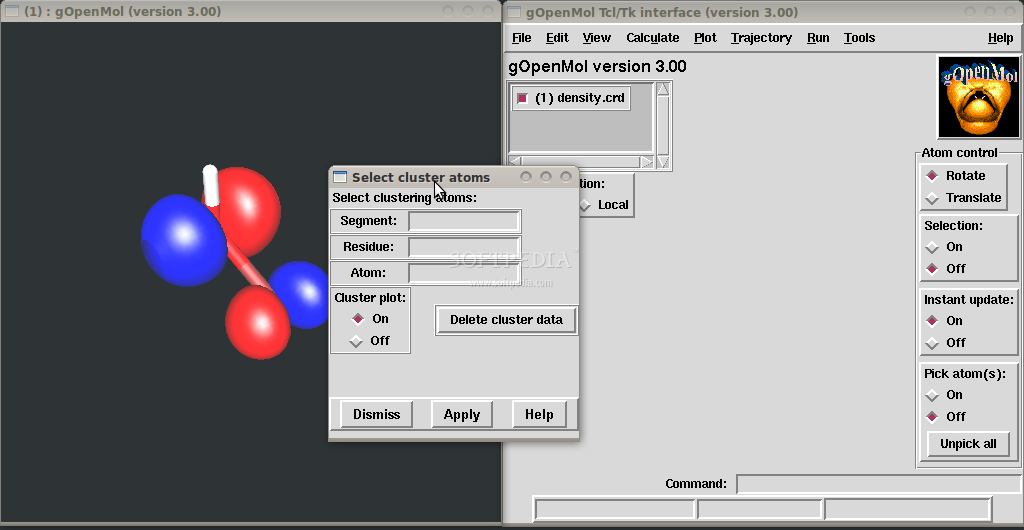
Task: Dismiss the Select cluster atoms dialog
Action: click(x=376, y=414)
